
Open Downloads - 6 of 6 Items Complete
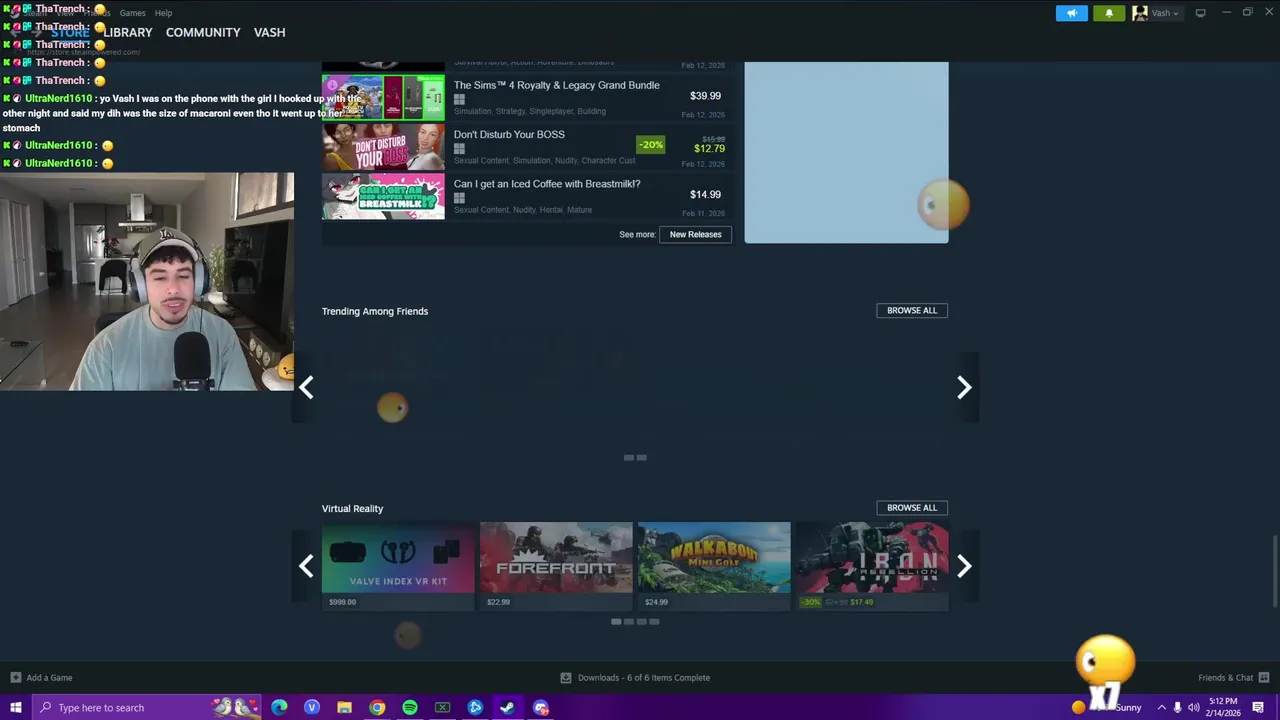644,677
